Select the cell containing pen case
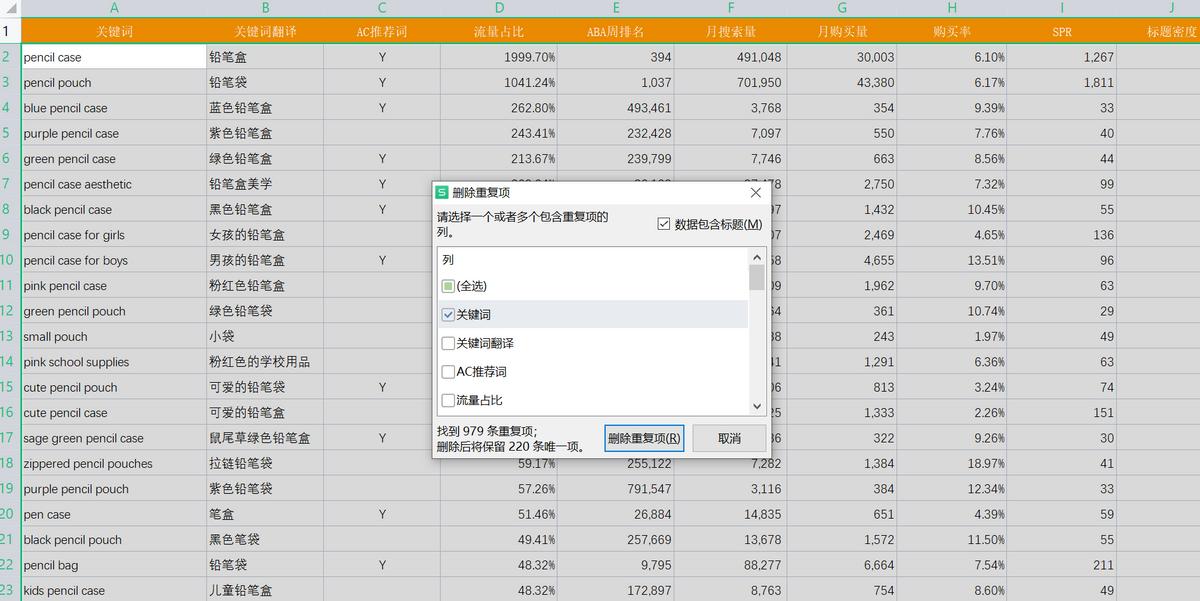 point(114,513)
